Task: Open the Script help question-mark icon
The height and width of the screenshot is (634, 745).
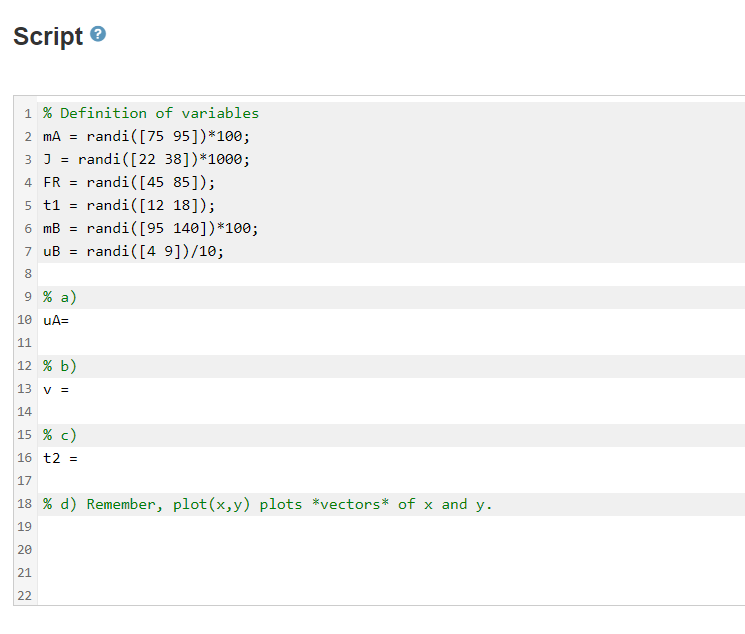Action: (x=98, y=34)
